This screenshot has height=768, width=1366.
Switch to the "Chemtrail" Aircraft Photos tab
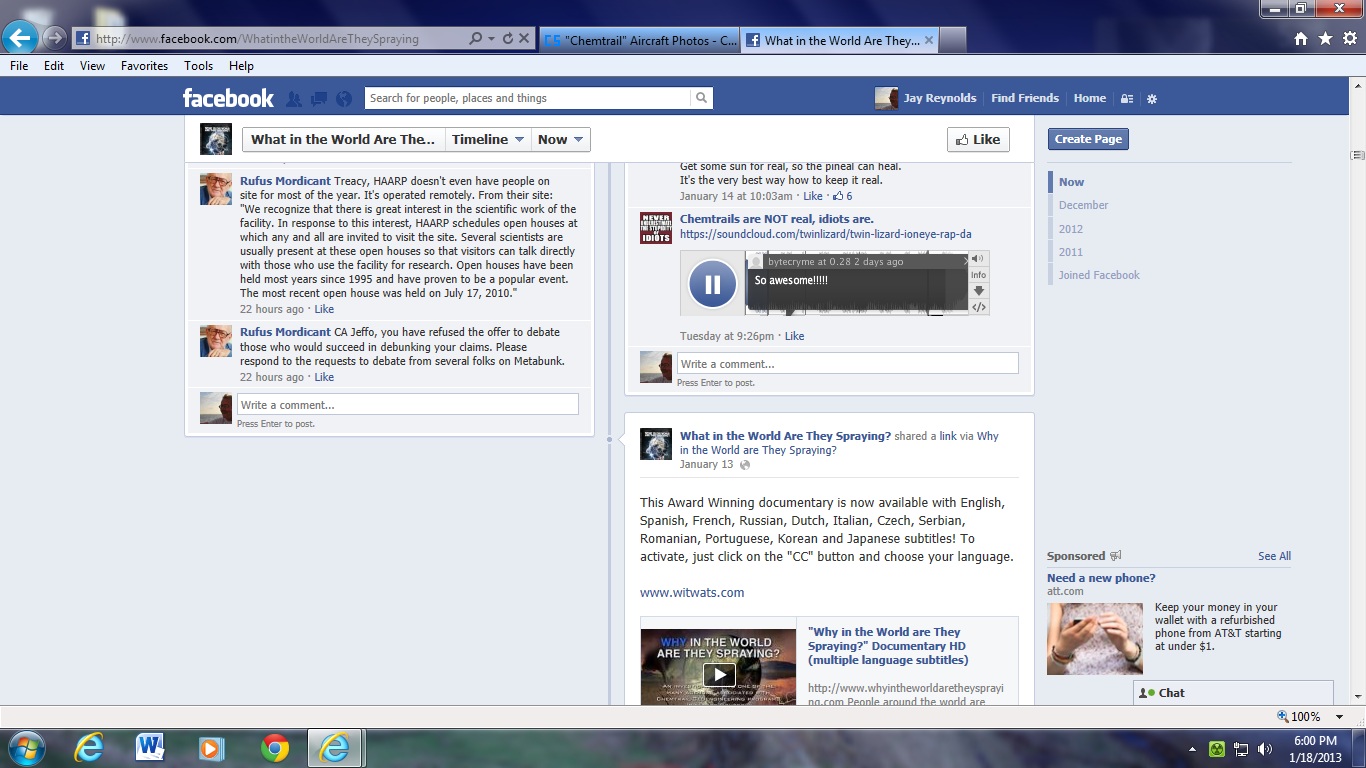click(640, 41)
